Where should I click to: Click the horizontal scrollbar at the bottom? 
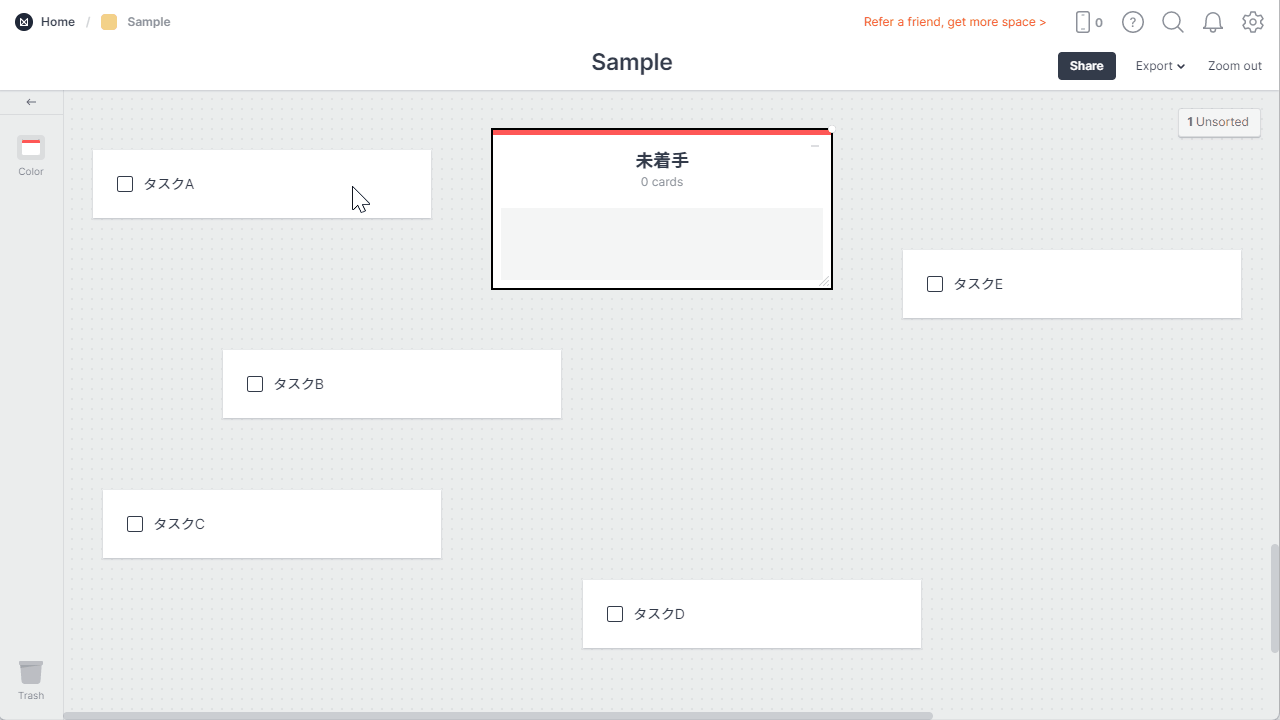[498, 716]
